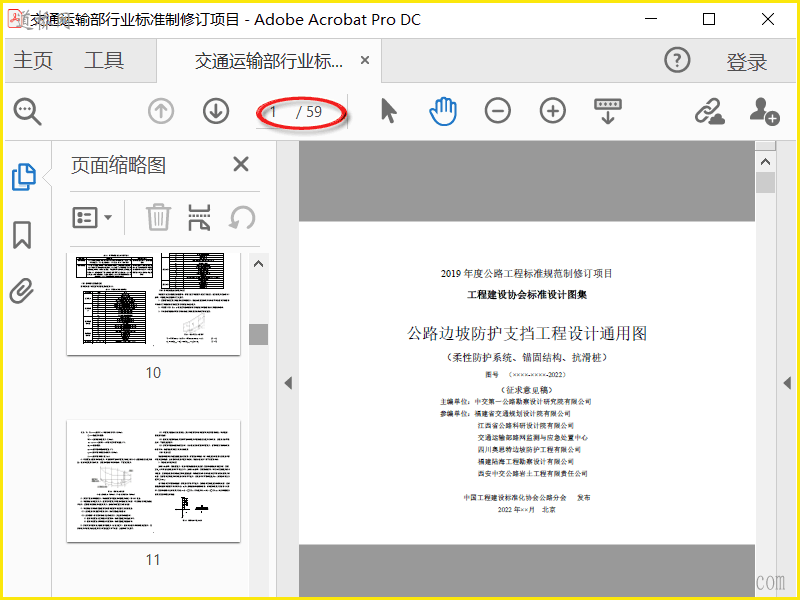Open the attachments paperclip panel
Viewport: 800px width, 600px height.
pos(22,291)
